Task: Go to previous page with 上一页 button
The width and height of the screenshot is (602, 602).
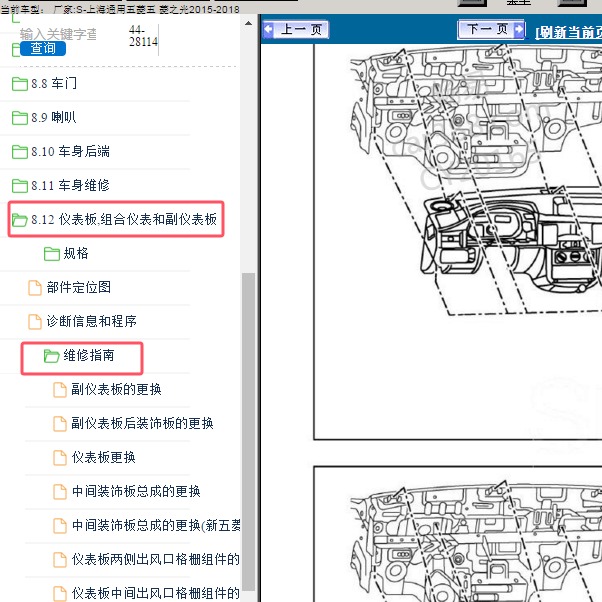Action: [x=295, y=30]
